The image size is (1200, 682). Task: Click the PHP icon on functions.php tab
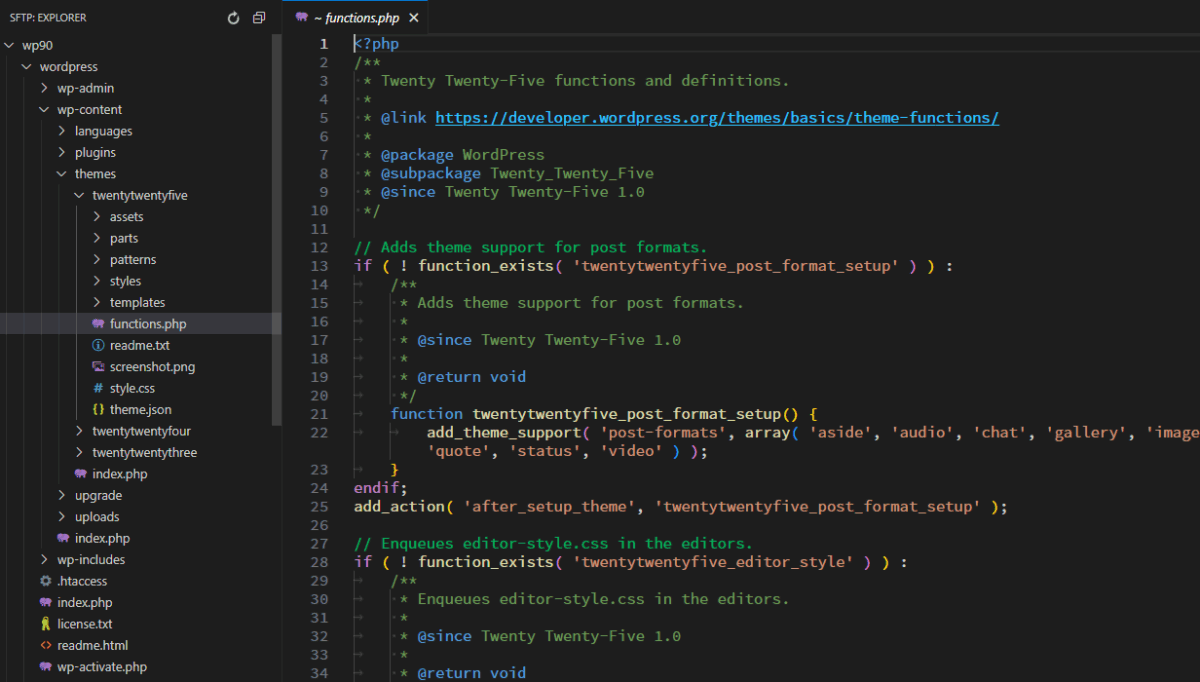(x=301, y=18)
